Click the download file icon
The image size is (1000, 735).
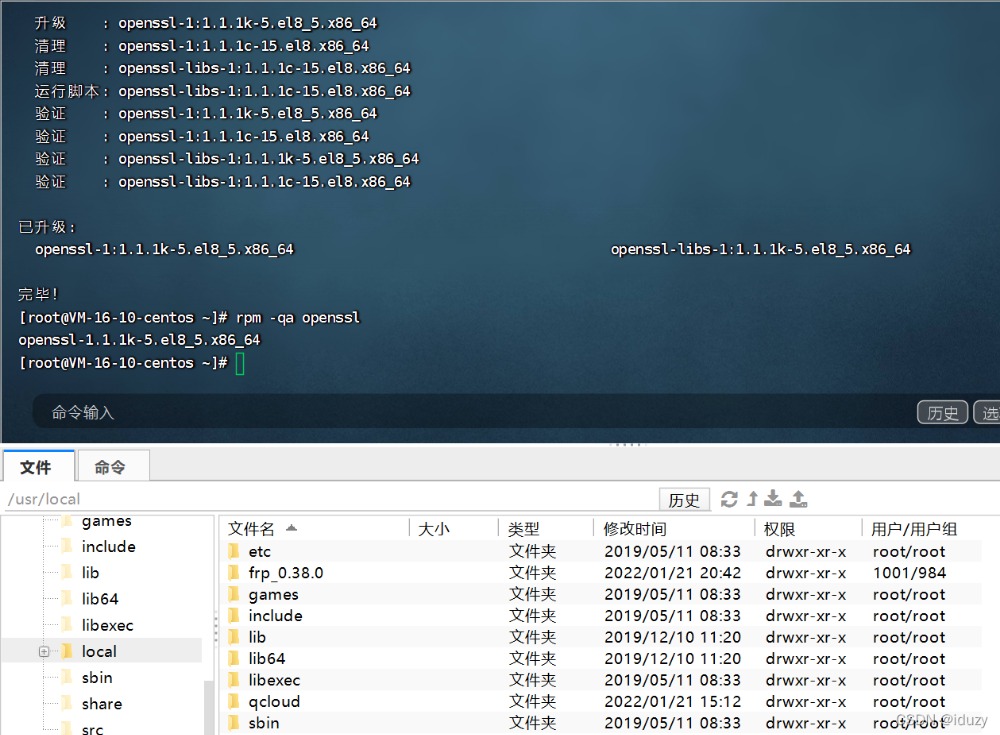[x=773, y=499]
